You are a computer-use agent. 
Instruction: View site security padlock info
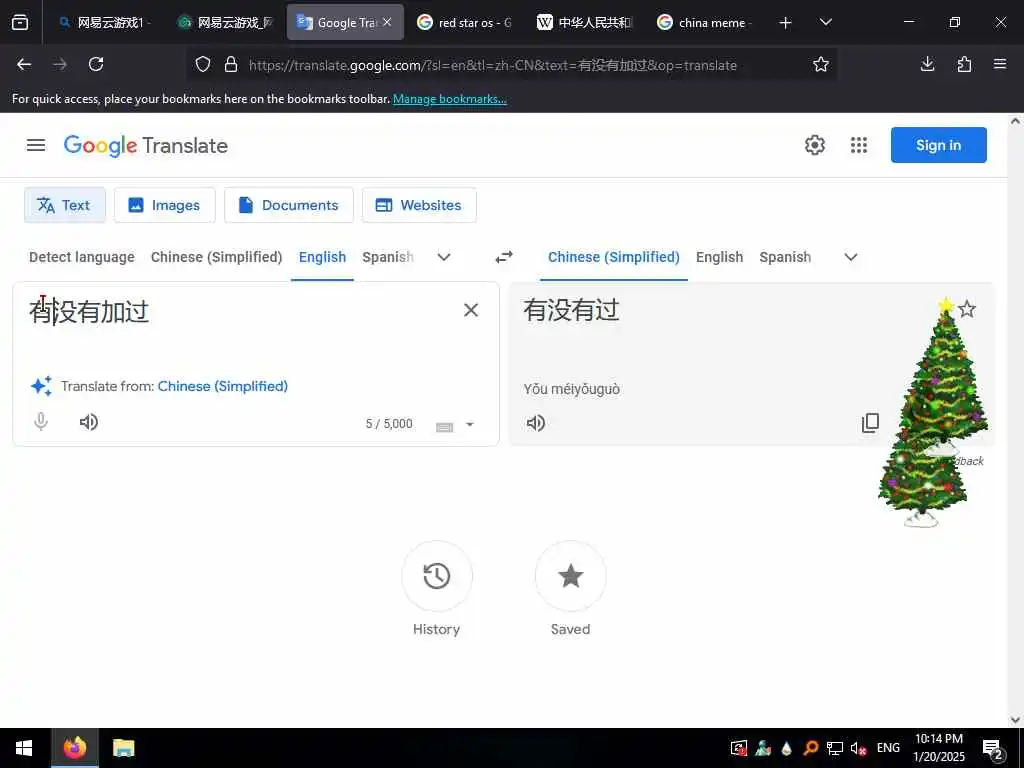pyautogui.click(x=231, y=65)
